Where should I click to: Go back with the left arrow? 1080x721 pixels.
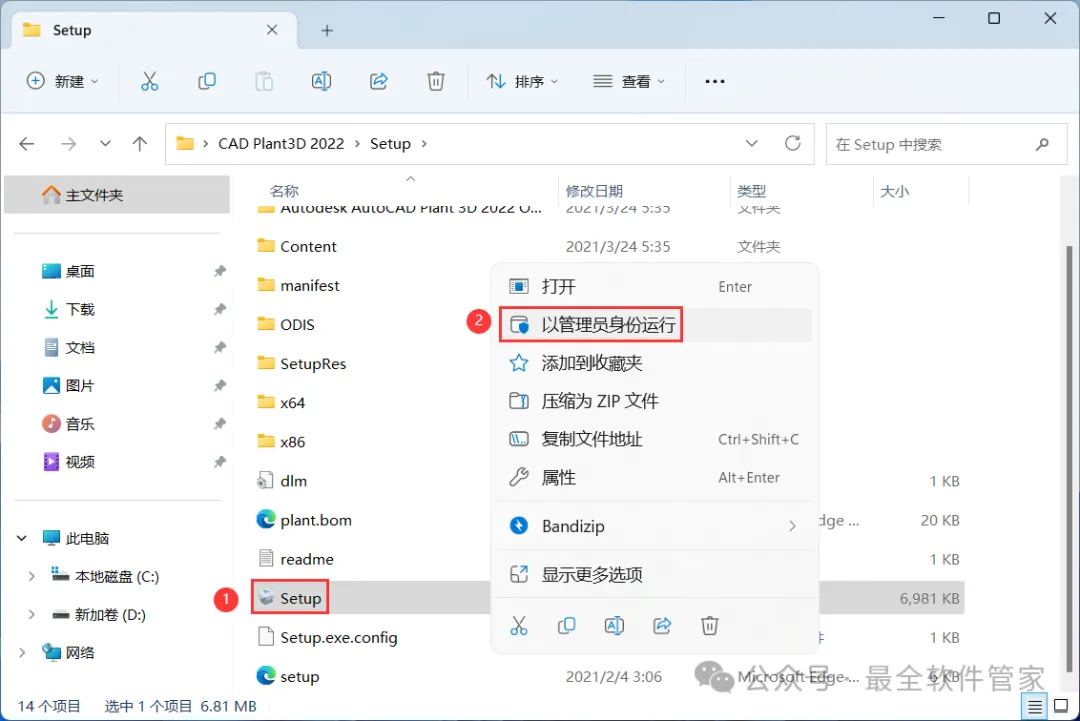tap(27, 144)
